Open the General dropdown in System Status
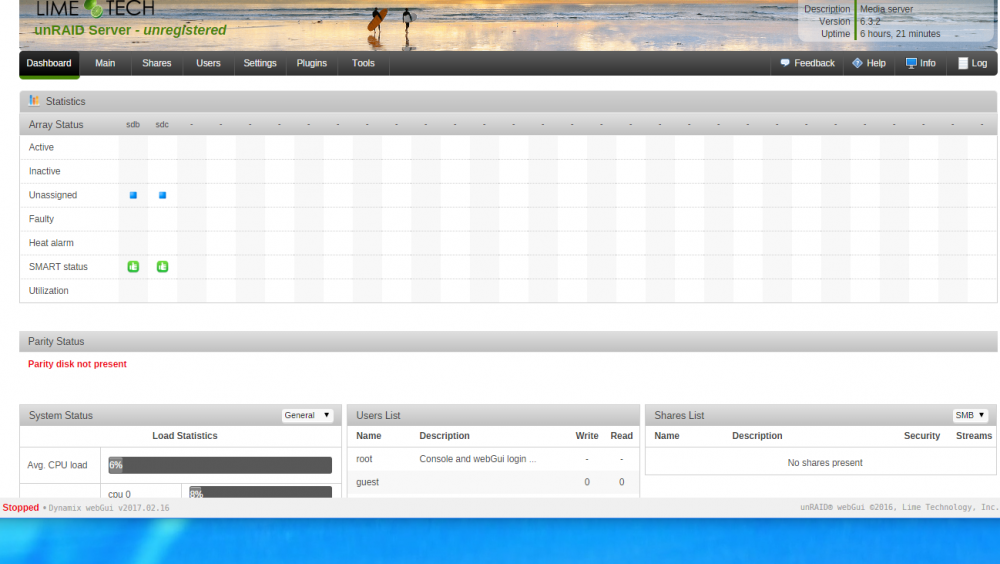 point(307,415)
